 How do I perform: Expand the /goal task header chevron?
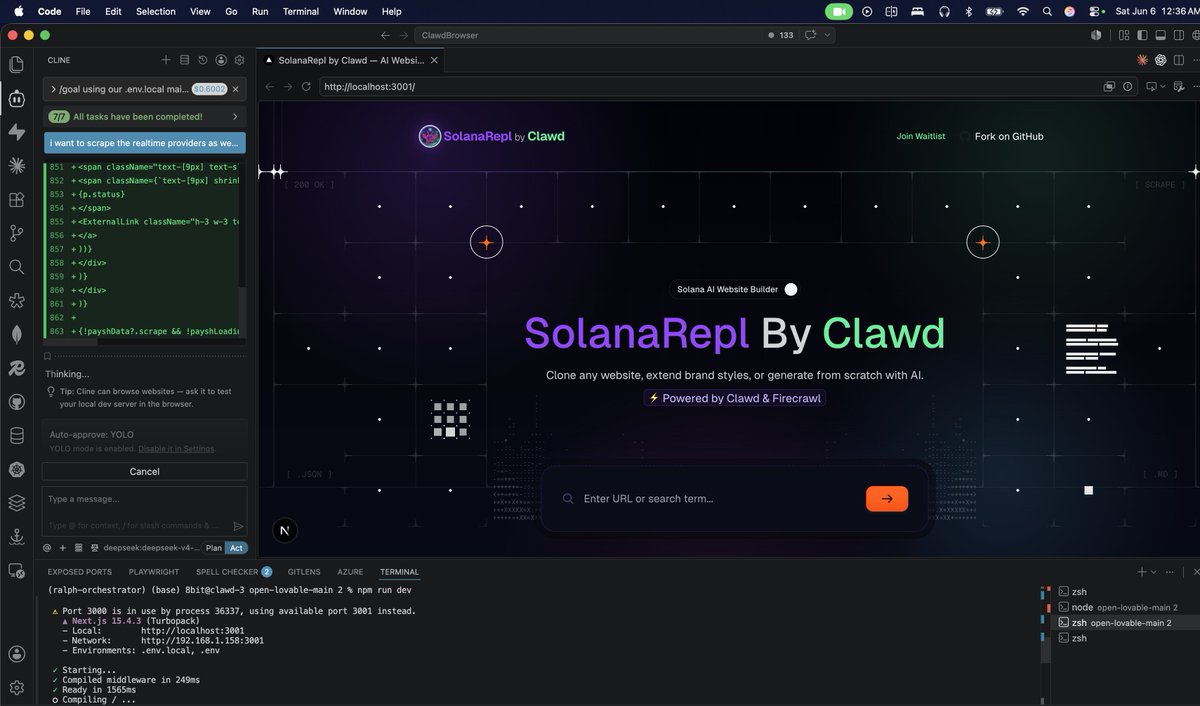point(53,89)
